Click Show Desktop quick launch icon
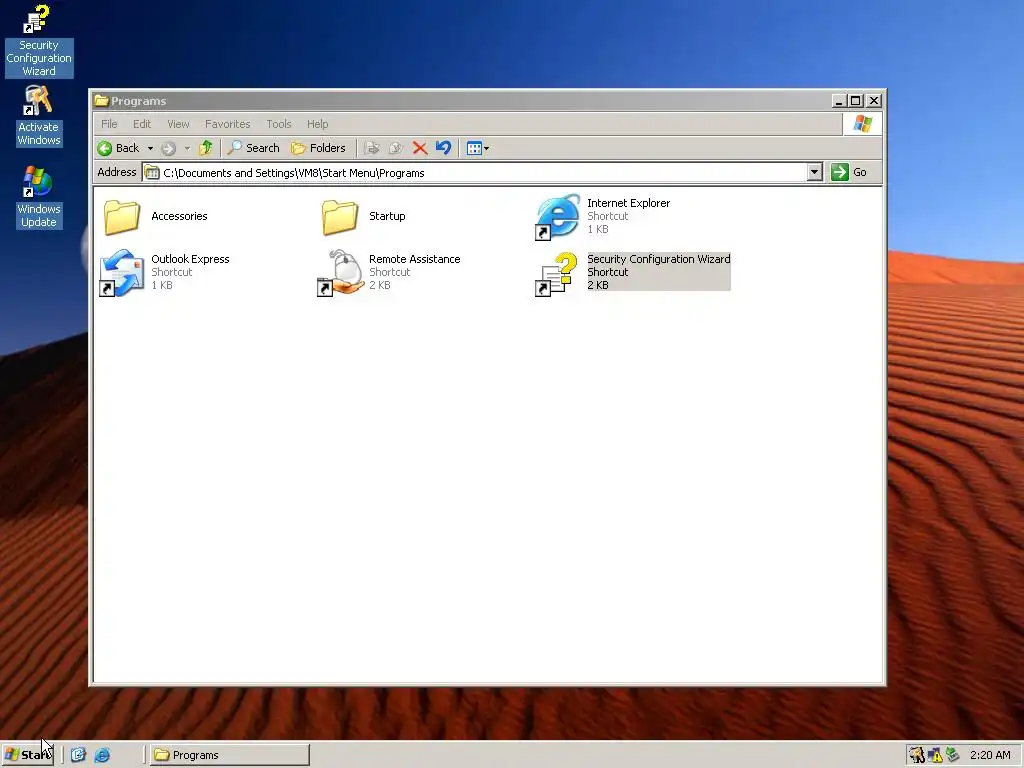This screenshot has width=1024, height=768. pos(78,755)
